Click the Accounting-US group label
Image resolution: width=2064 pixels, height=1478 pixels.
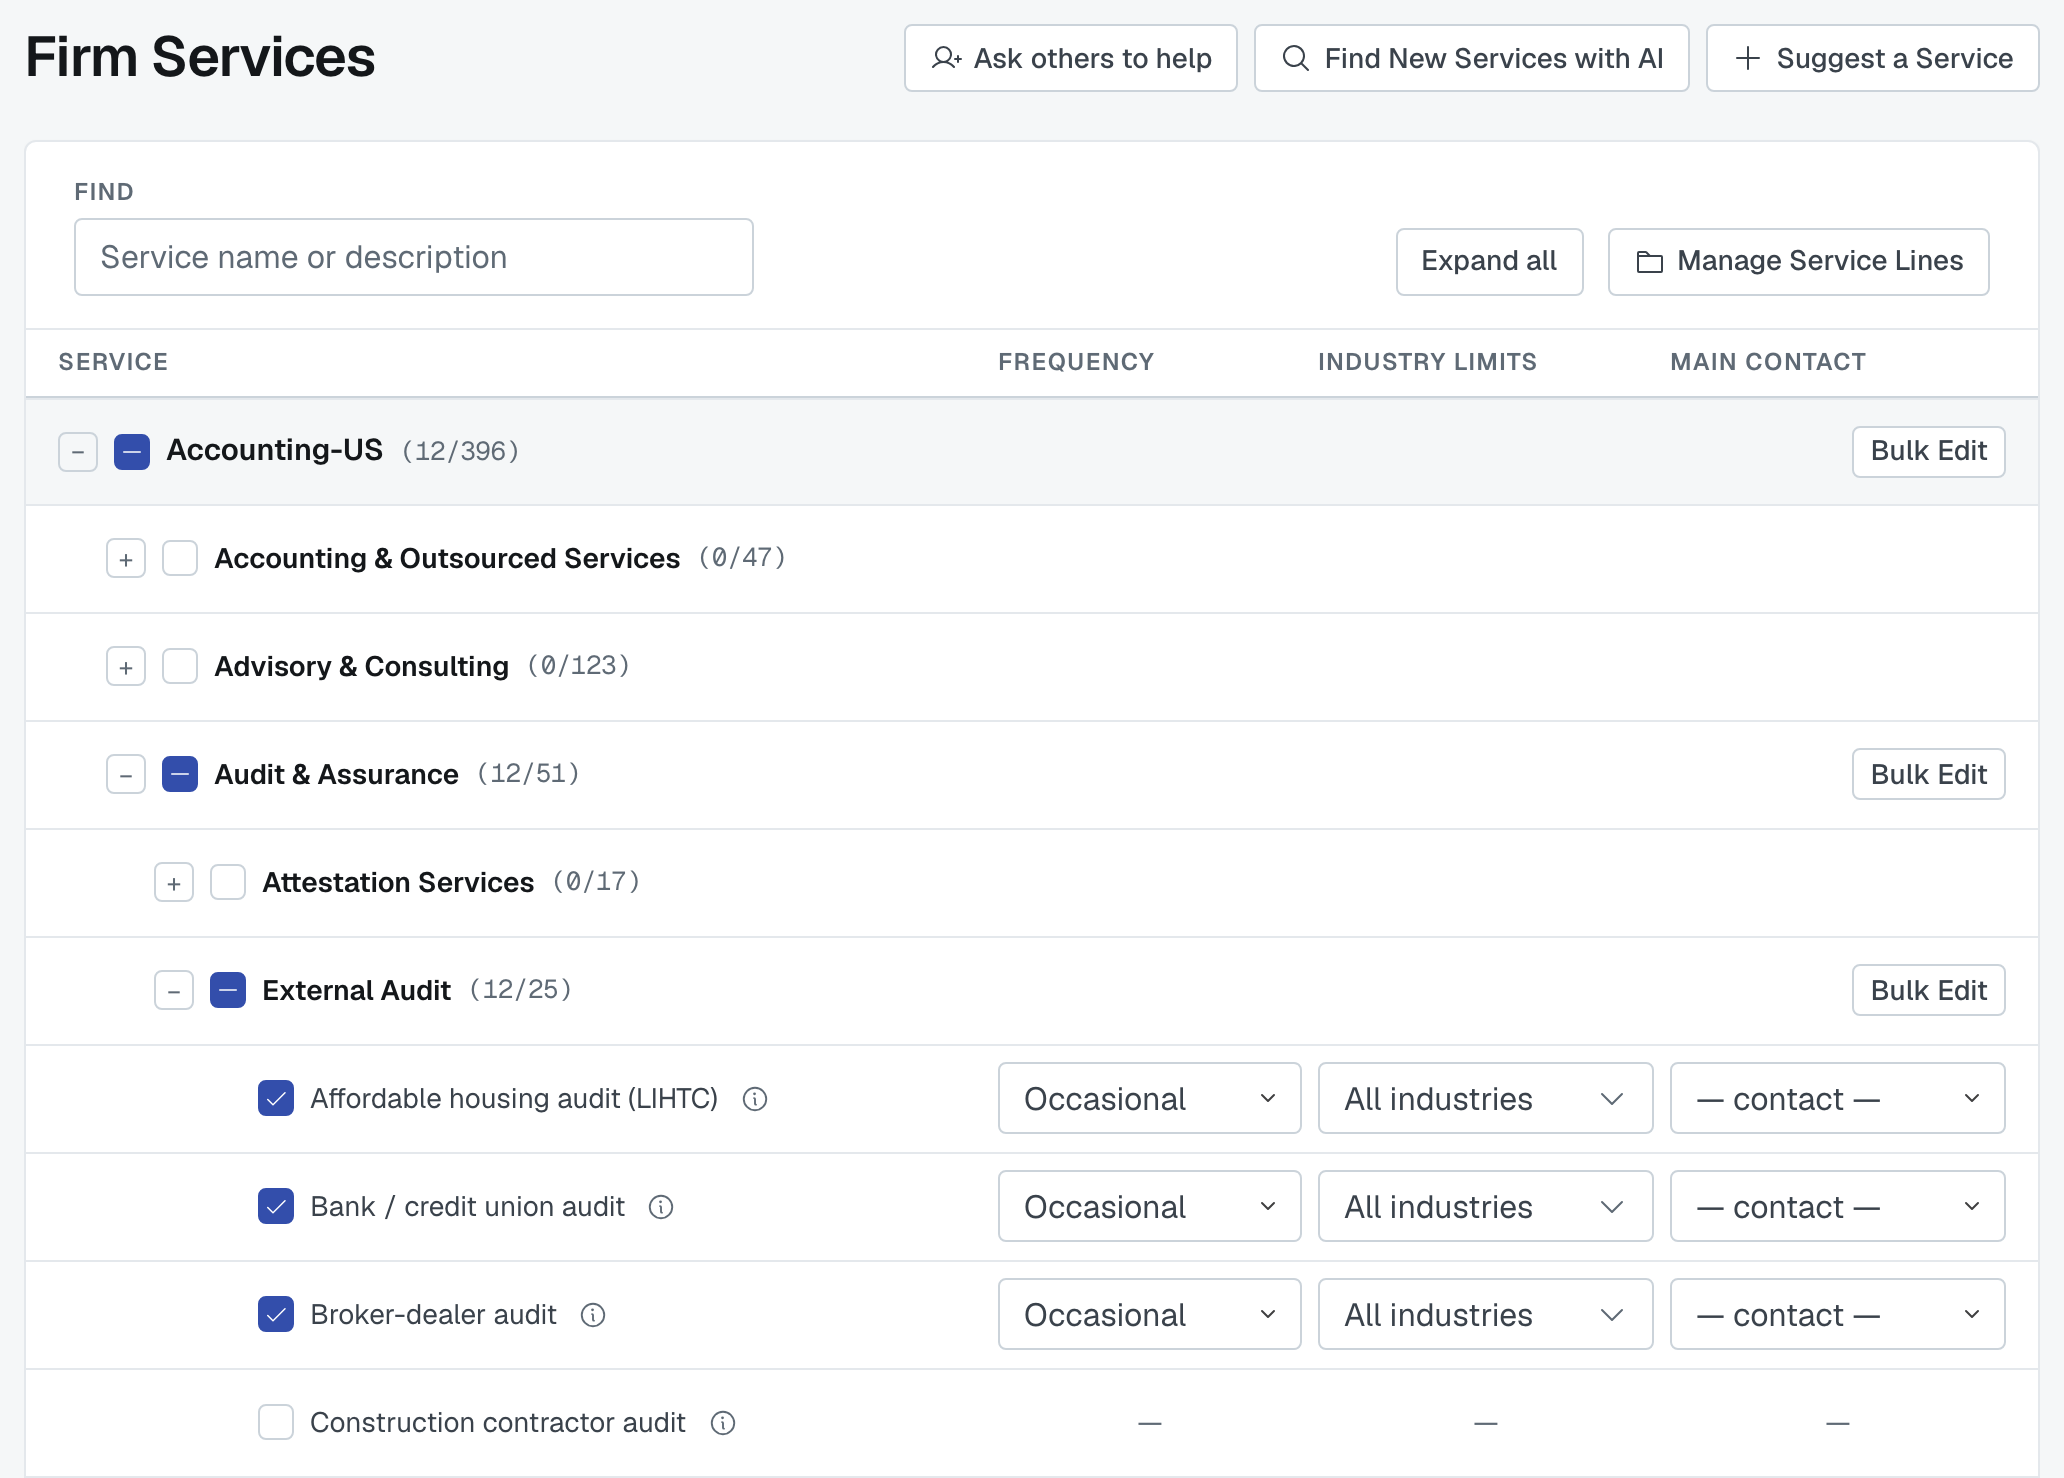point(275,450)
